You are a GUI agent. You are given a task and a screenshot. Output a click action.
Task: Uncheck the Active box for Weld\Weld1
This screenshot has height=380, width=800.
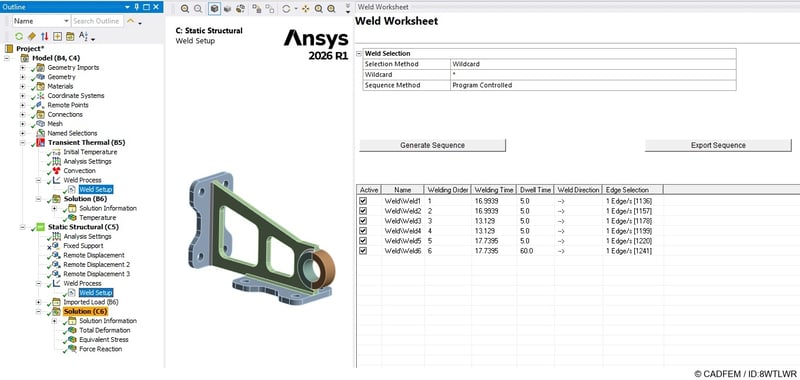pos(363,201)
